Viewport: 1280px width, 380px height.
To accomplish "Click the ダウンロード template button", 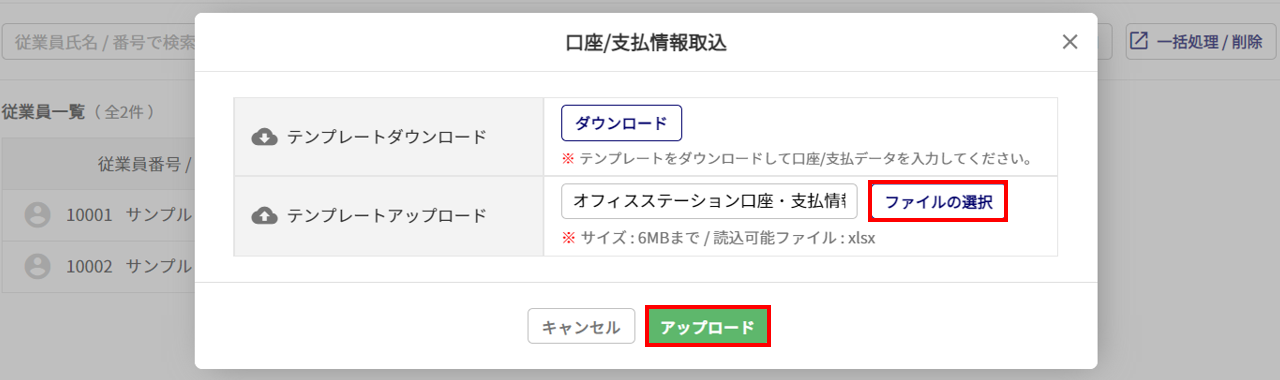I will click(x=621, y=124).
